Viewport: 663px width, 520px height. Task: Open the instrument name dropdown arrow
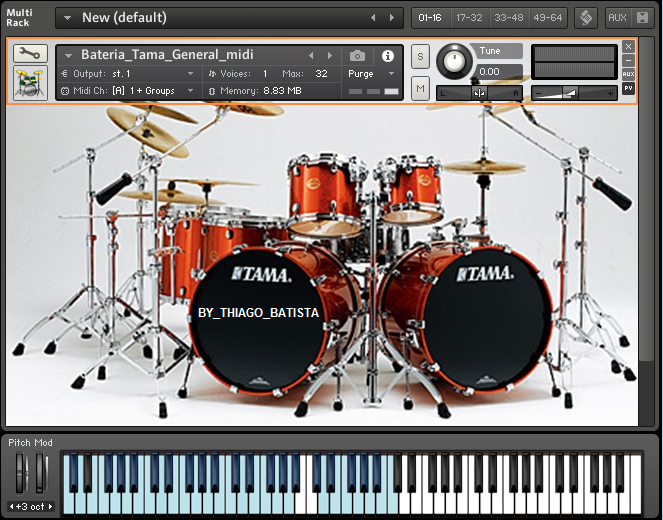tap(69, 55)
